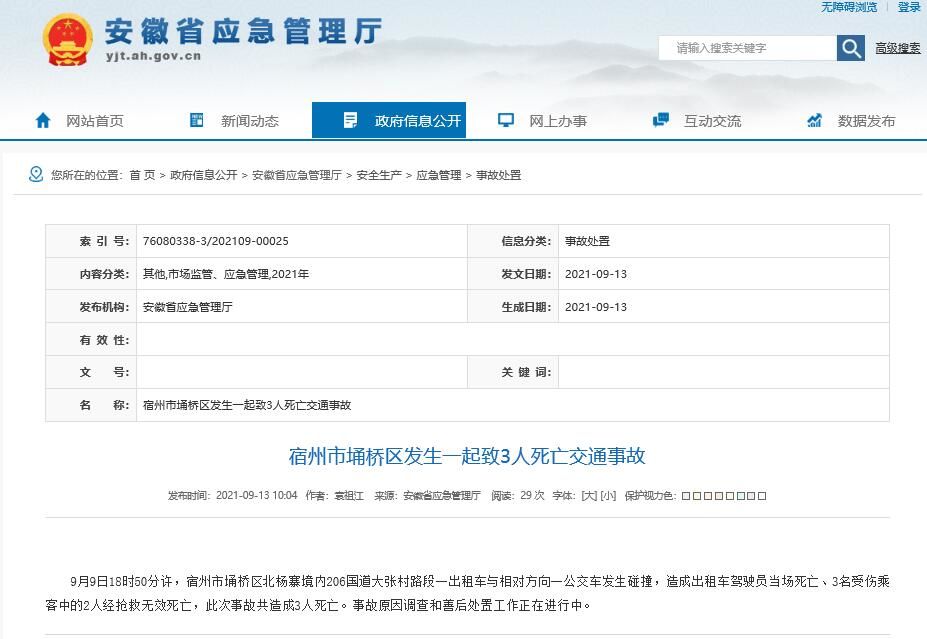Select the last 保护视力色 color box

[x=763, y=496]
